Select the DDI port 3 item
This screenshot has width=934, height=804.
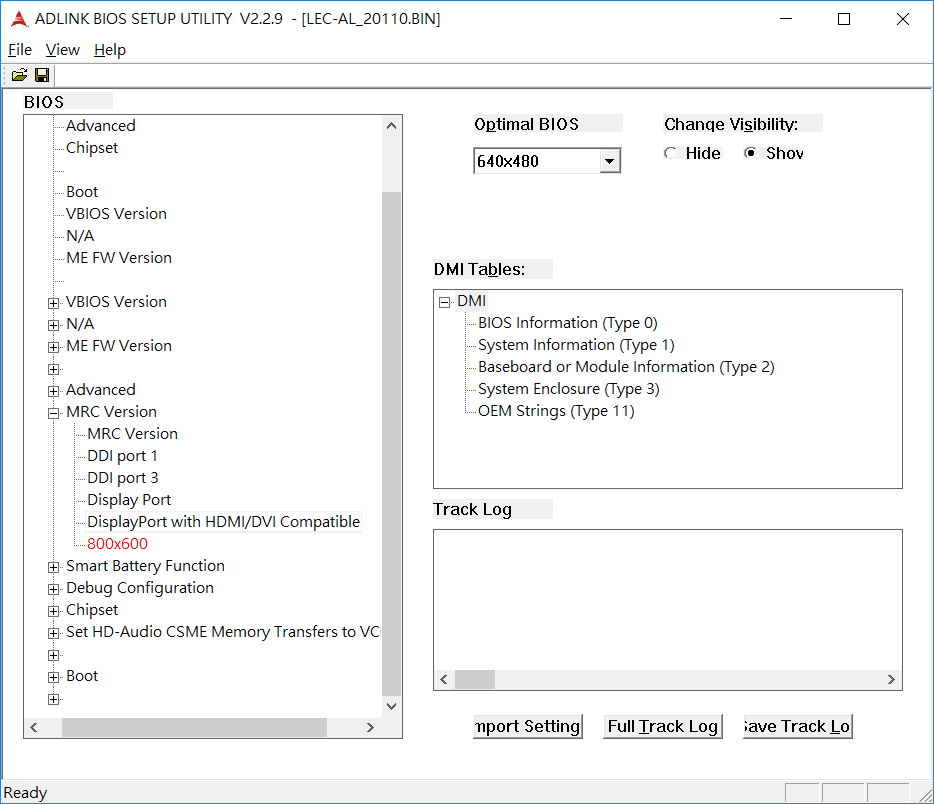point(123,478)
